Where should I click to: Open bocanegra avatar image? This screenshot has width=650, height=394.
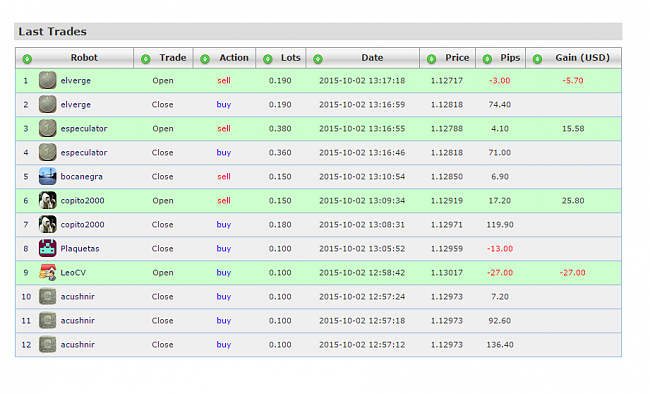click(47, 177)
